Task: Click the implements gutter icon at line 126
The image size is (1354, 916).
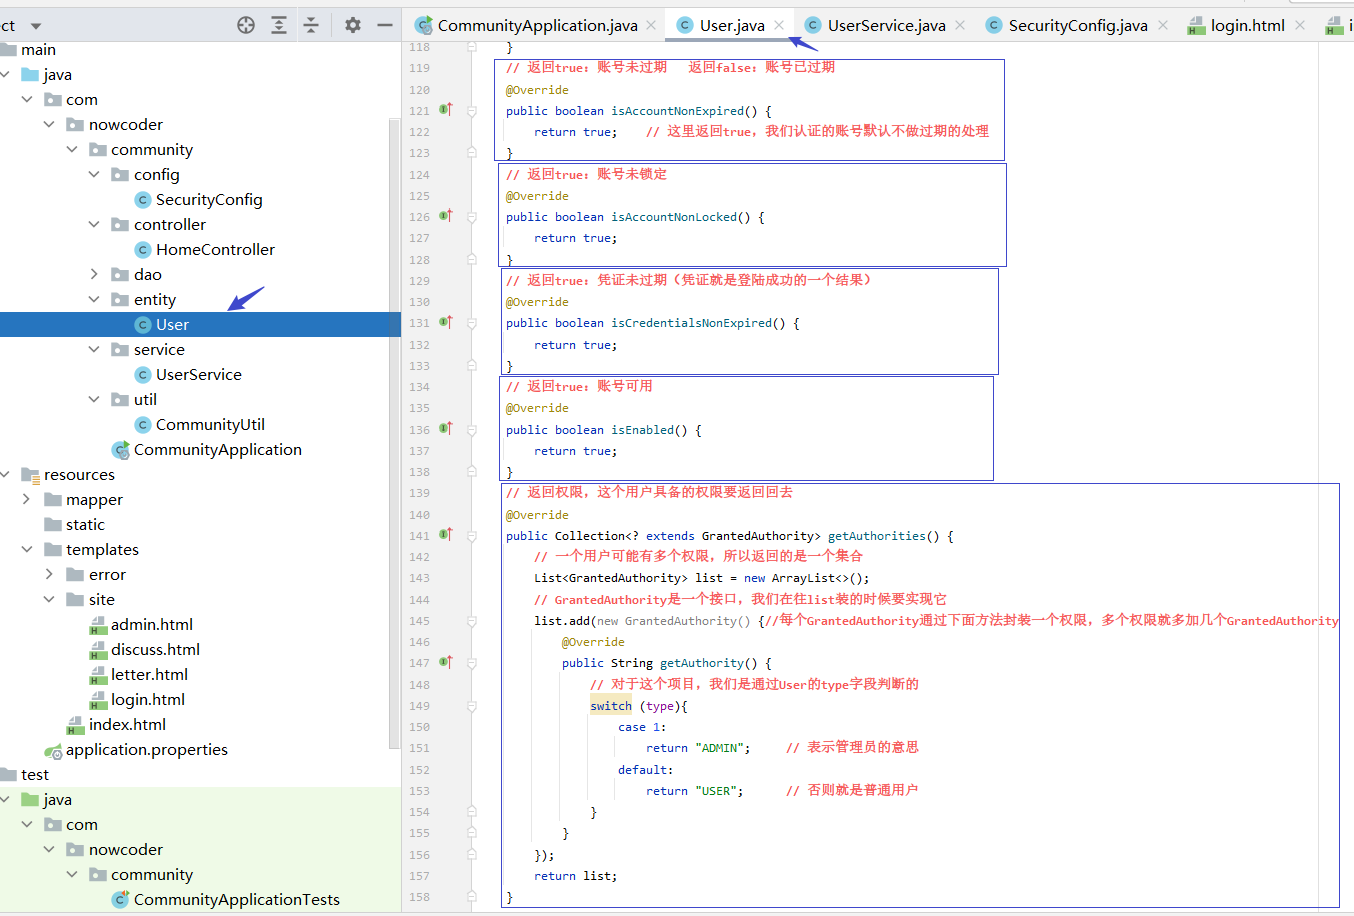Action: point(446,215)
